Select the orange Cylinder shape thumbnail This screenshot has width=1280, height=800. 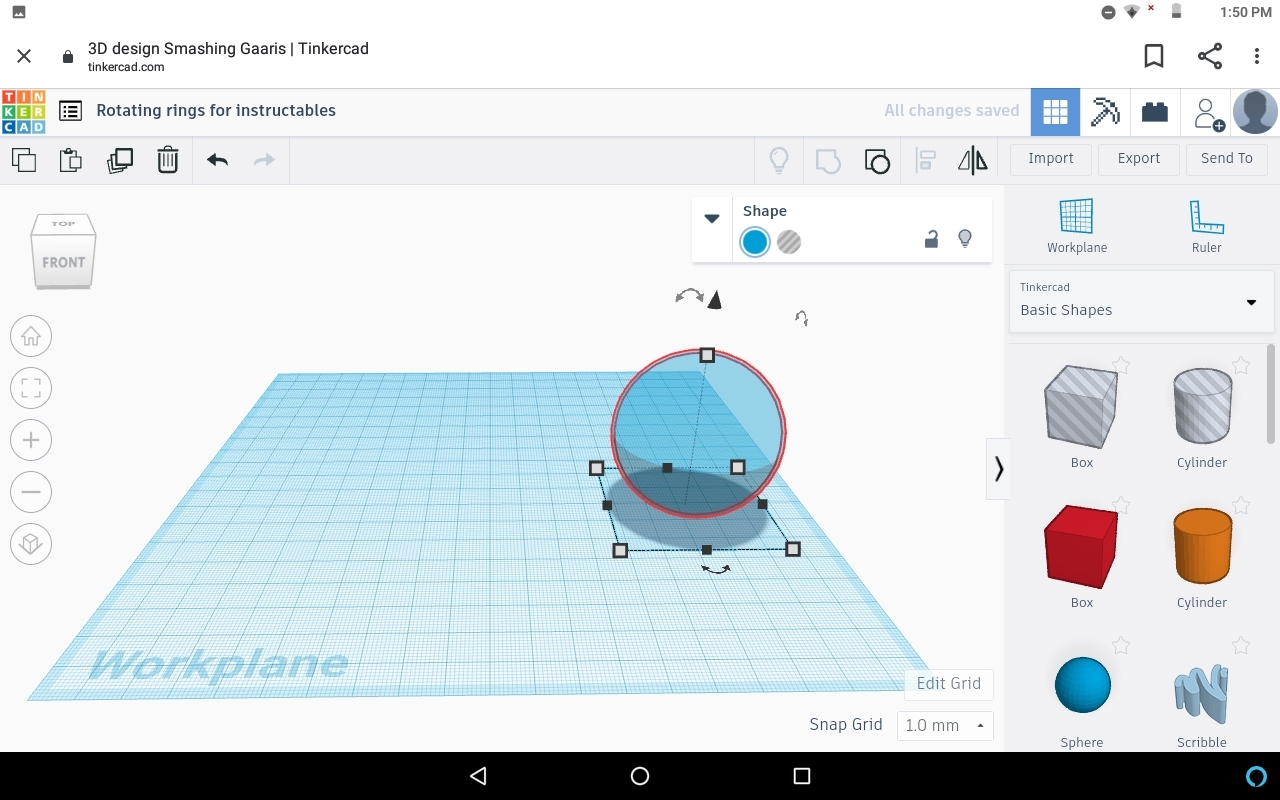point(1202,546)
